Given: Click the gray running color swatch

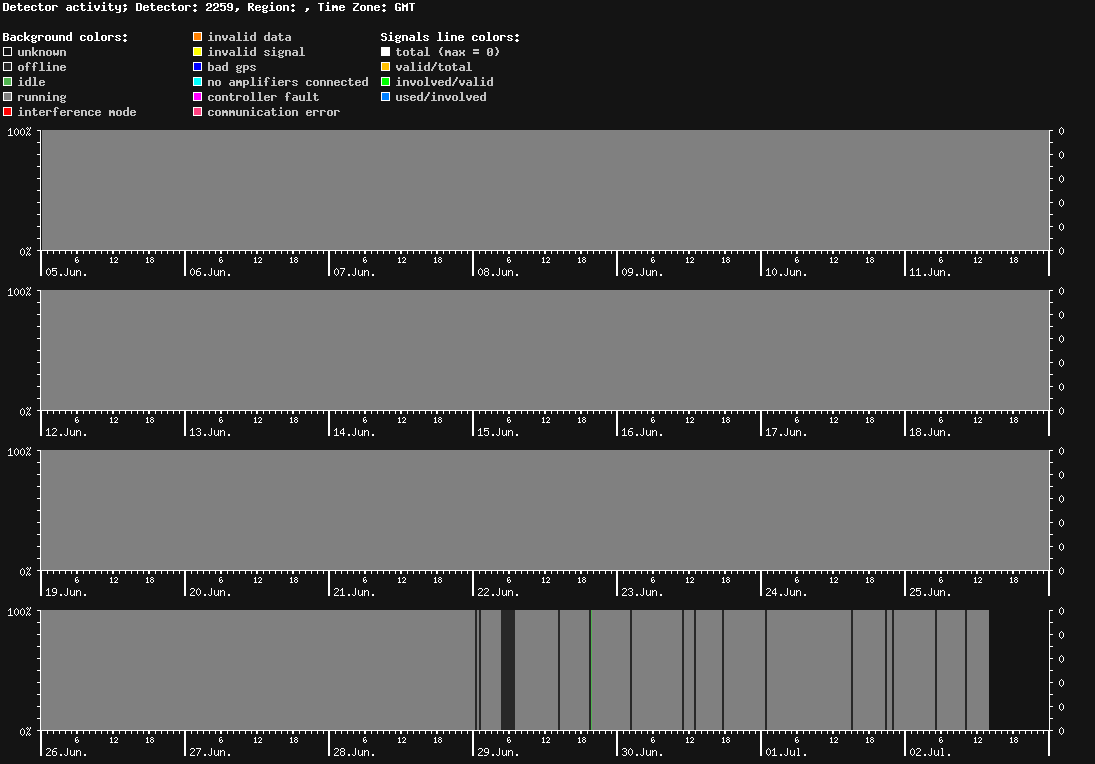Looking at the screenshot, I should coord(8,97).
